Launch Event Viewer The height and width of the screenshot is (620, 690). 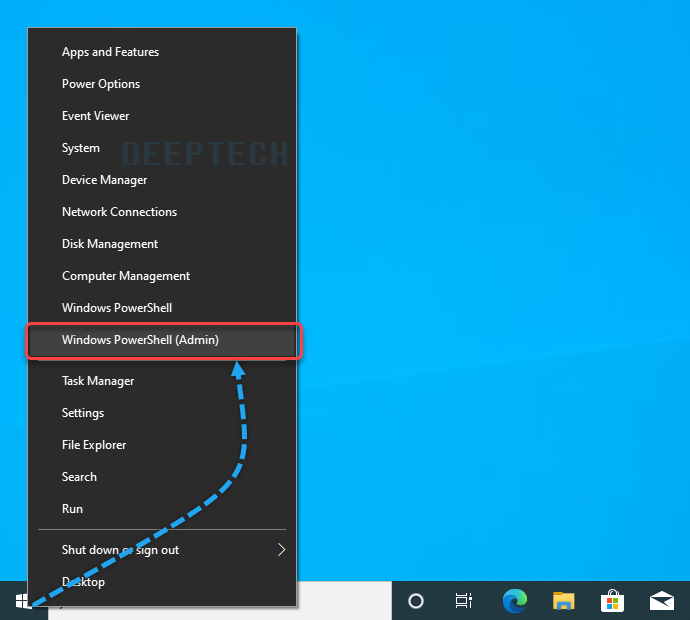(x=162, y=116)
